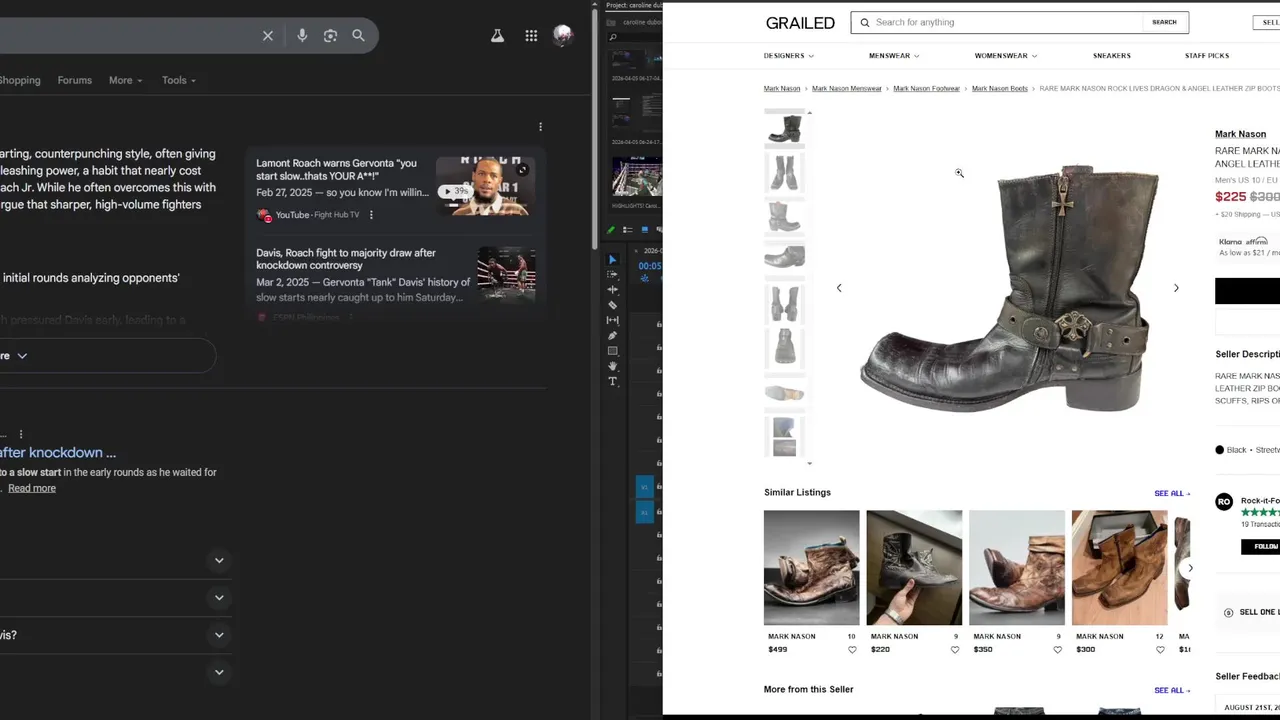Viewport: 1280px width, 720px height.
Task: Show previous boot product image
Action: pyautogui.click(x=839, y=288)
